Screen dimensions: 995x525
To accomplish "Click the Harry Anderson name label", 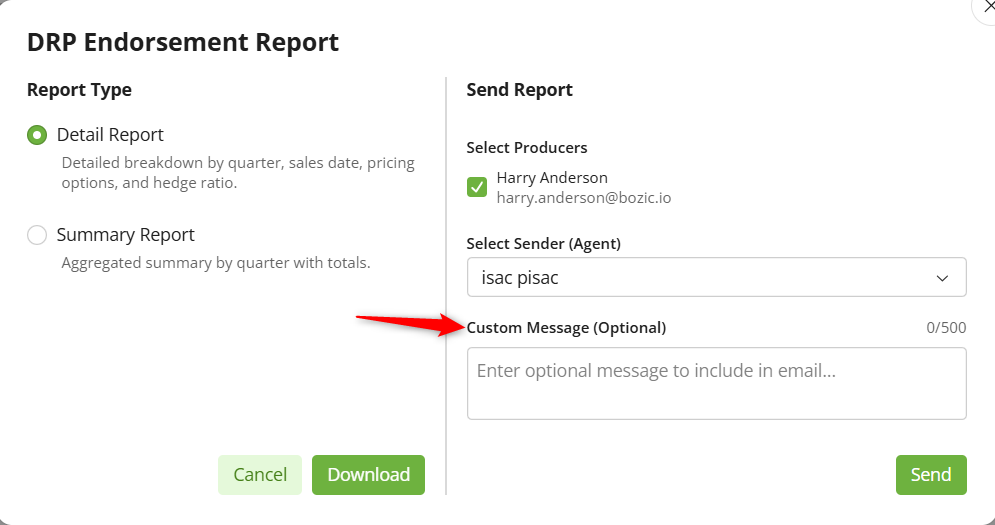I will pyautogui.click(x=552, y=178).
